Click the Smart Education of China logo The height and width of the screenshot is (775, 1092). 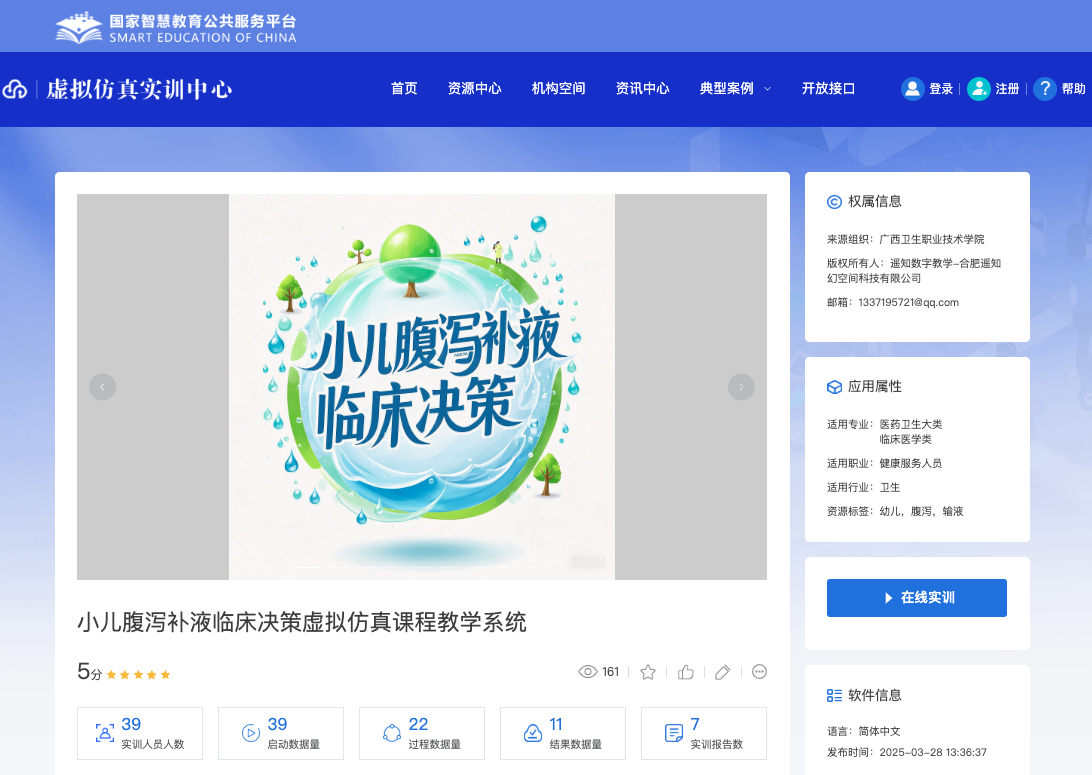click(x=176, y=29)
